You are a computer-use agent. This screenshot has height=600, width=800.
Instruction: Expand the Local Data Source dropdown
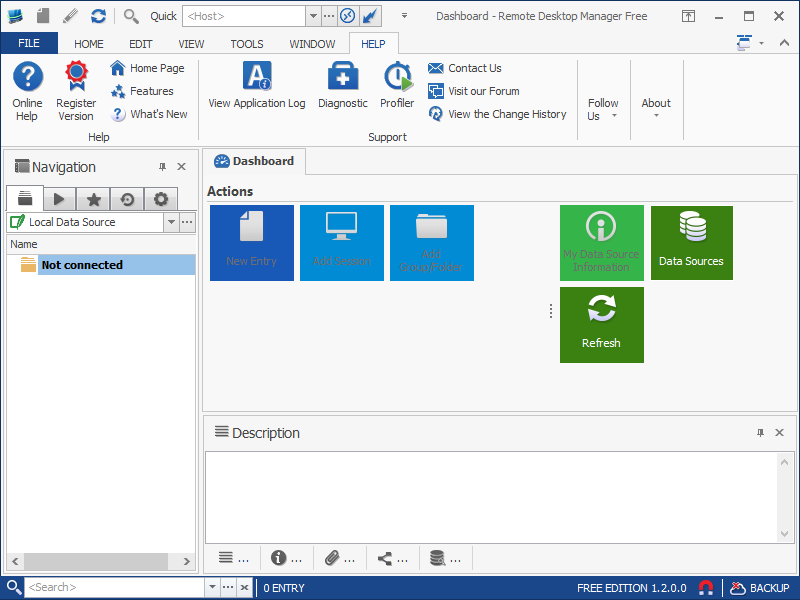[171, 222]
